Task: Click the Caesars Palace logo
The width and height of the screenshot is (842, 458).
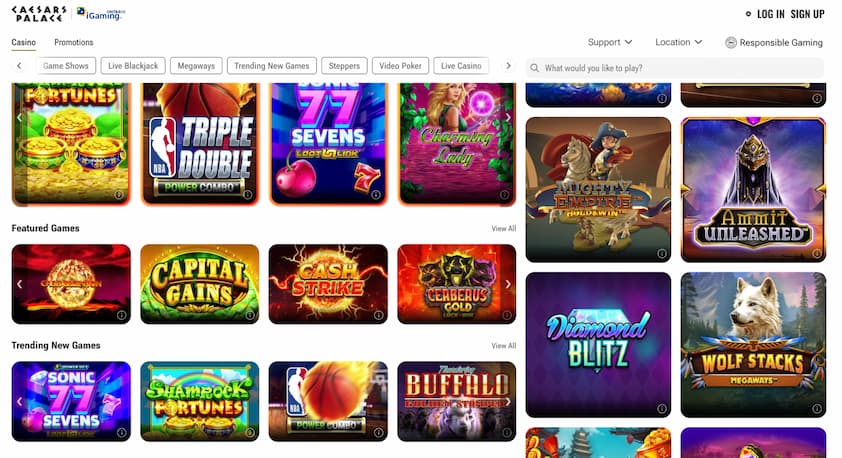Action: 39,14
